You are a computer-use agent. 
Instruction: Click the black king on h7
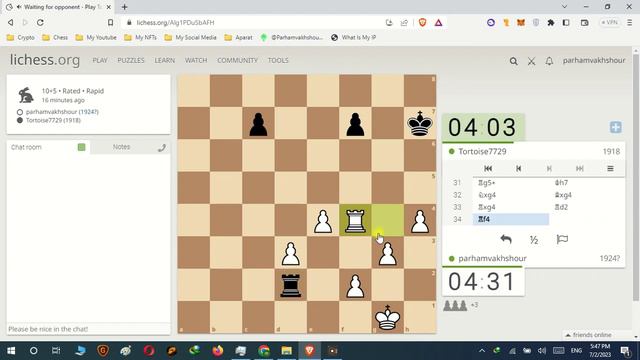(x=420, y=123)
